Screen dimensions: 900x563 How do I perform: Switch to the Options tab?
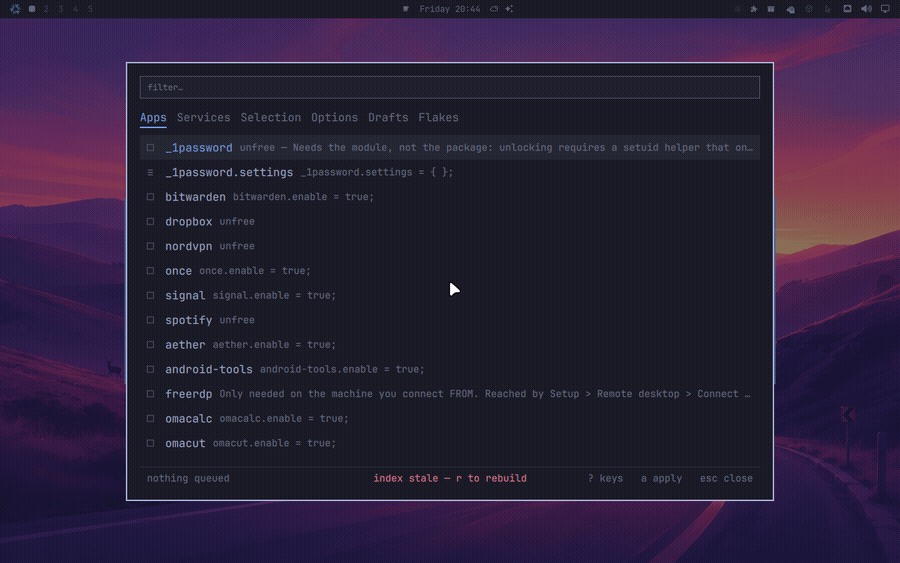tap(334, 118)
